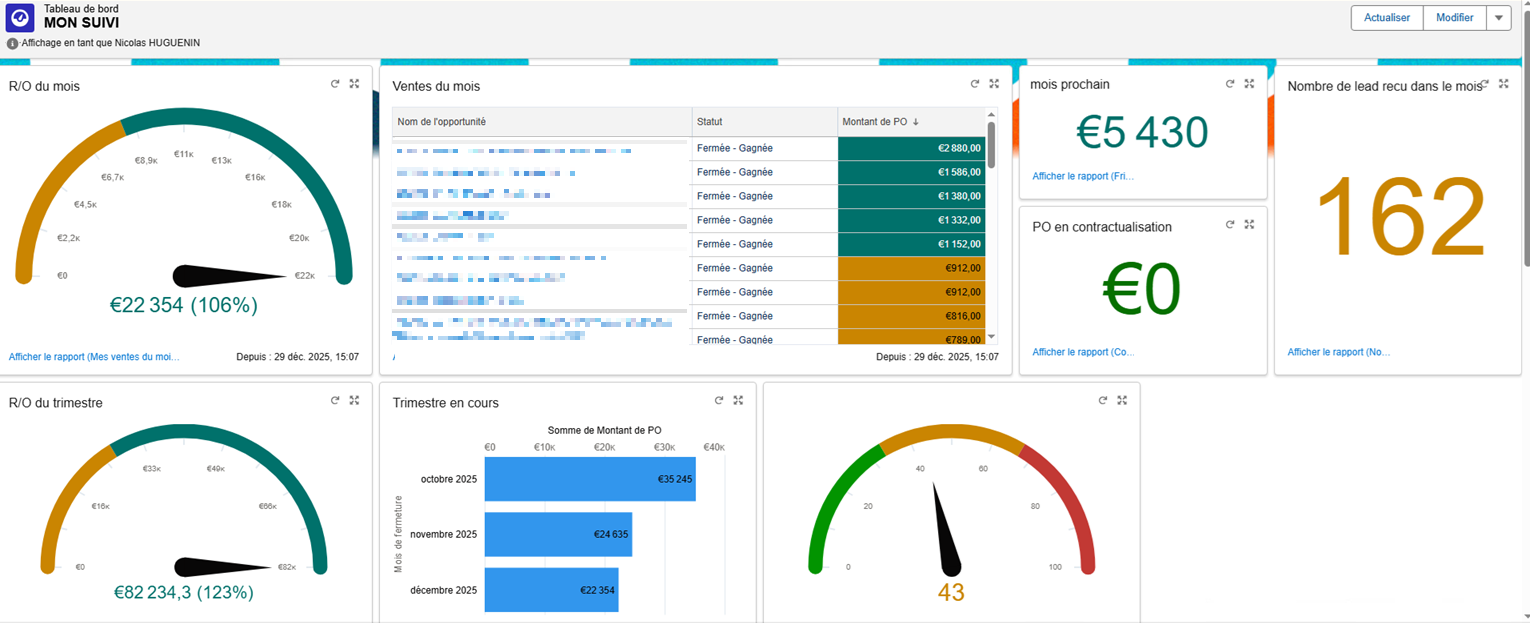Click the €1 152,00 amount cell
This screenshot has width=1530, height=623.
click(x=911, y=244)
